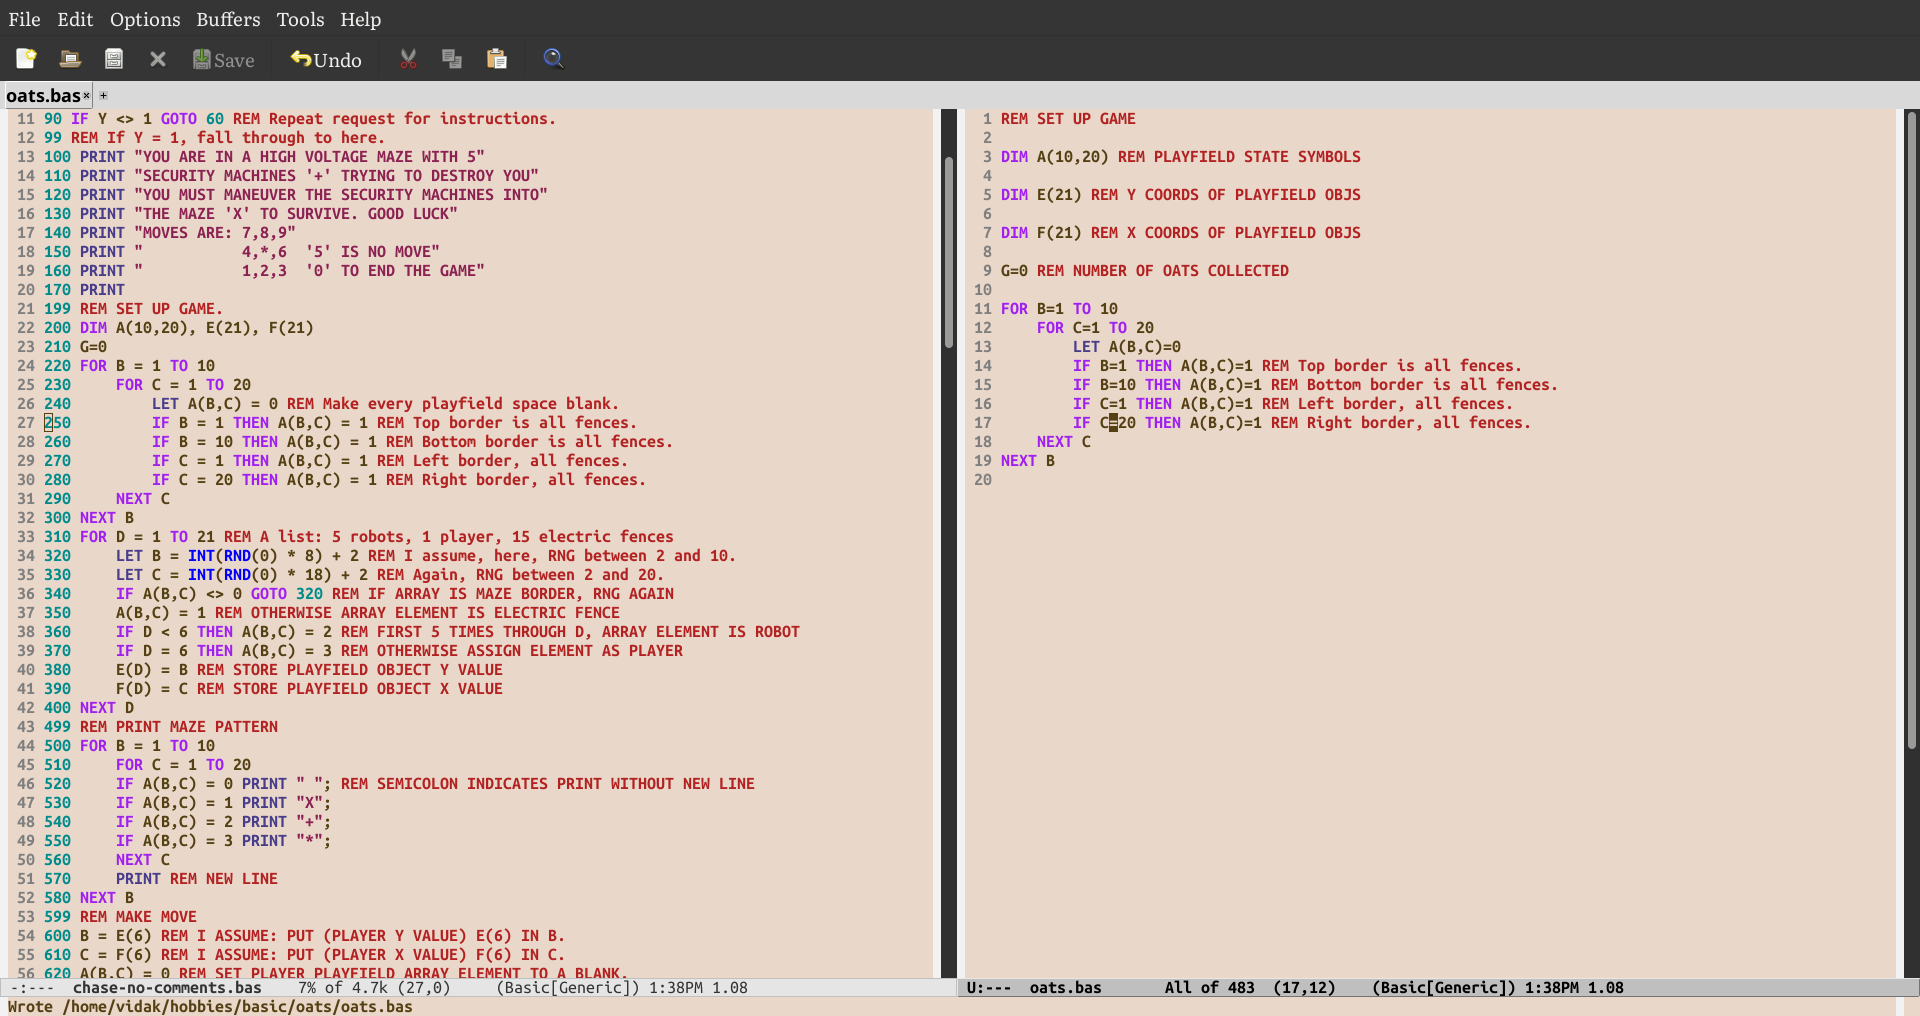Click chase-no-comments.bas in left mode line
1920x1016 pixels.
pos(167,988)
